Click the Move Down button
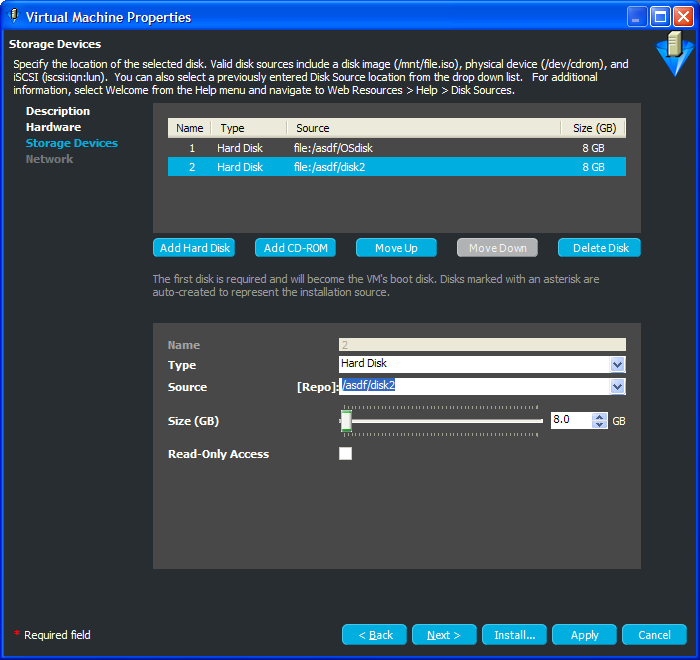Image resolution: width=700 pixels, height=660 pixels. 497,248
